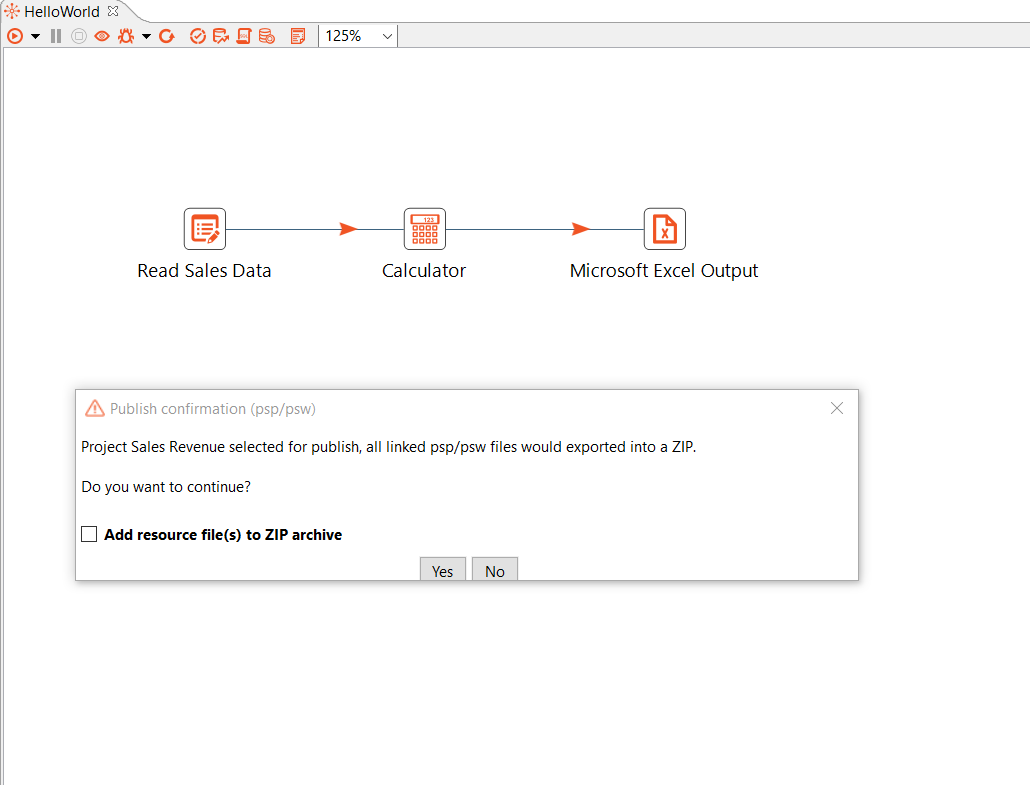Click the 'Calculator' step label

click(424, 271)
